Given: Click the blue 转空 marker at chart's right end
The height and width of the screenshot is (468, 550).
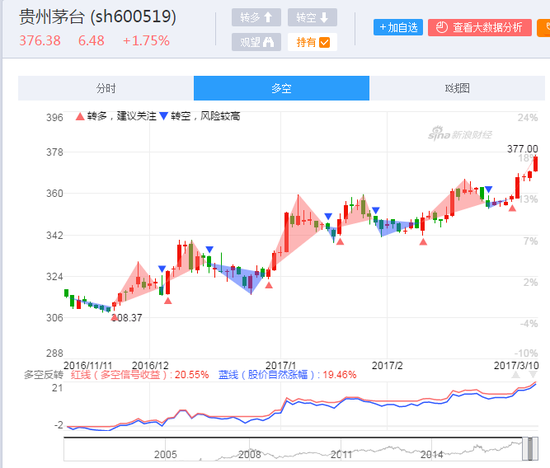Looking at the screenshot, I should (x=488, y=189).
